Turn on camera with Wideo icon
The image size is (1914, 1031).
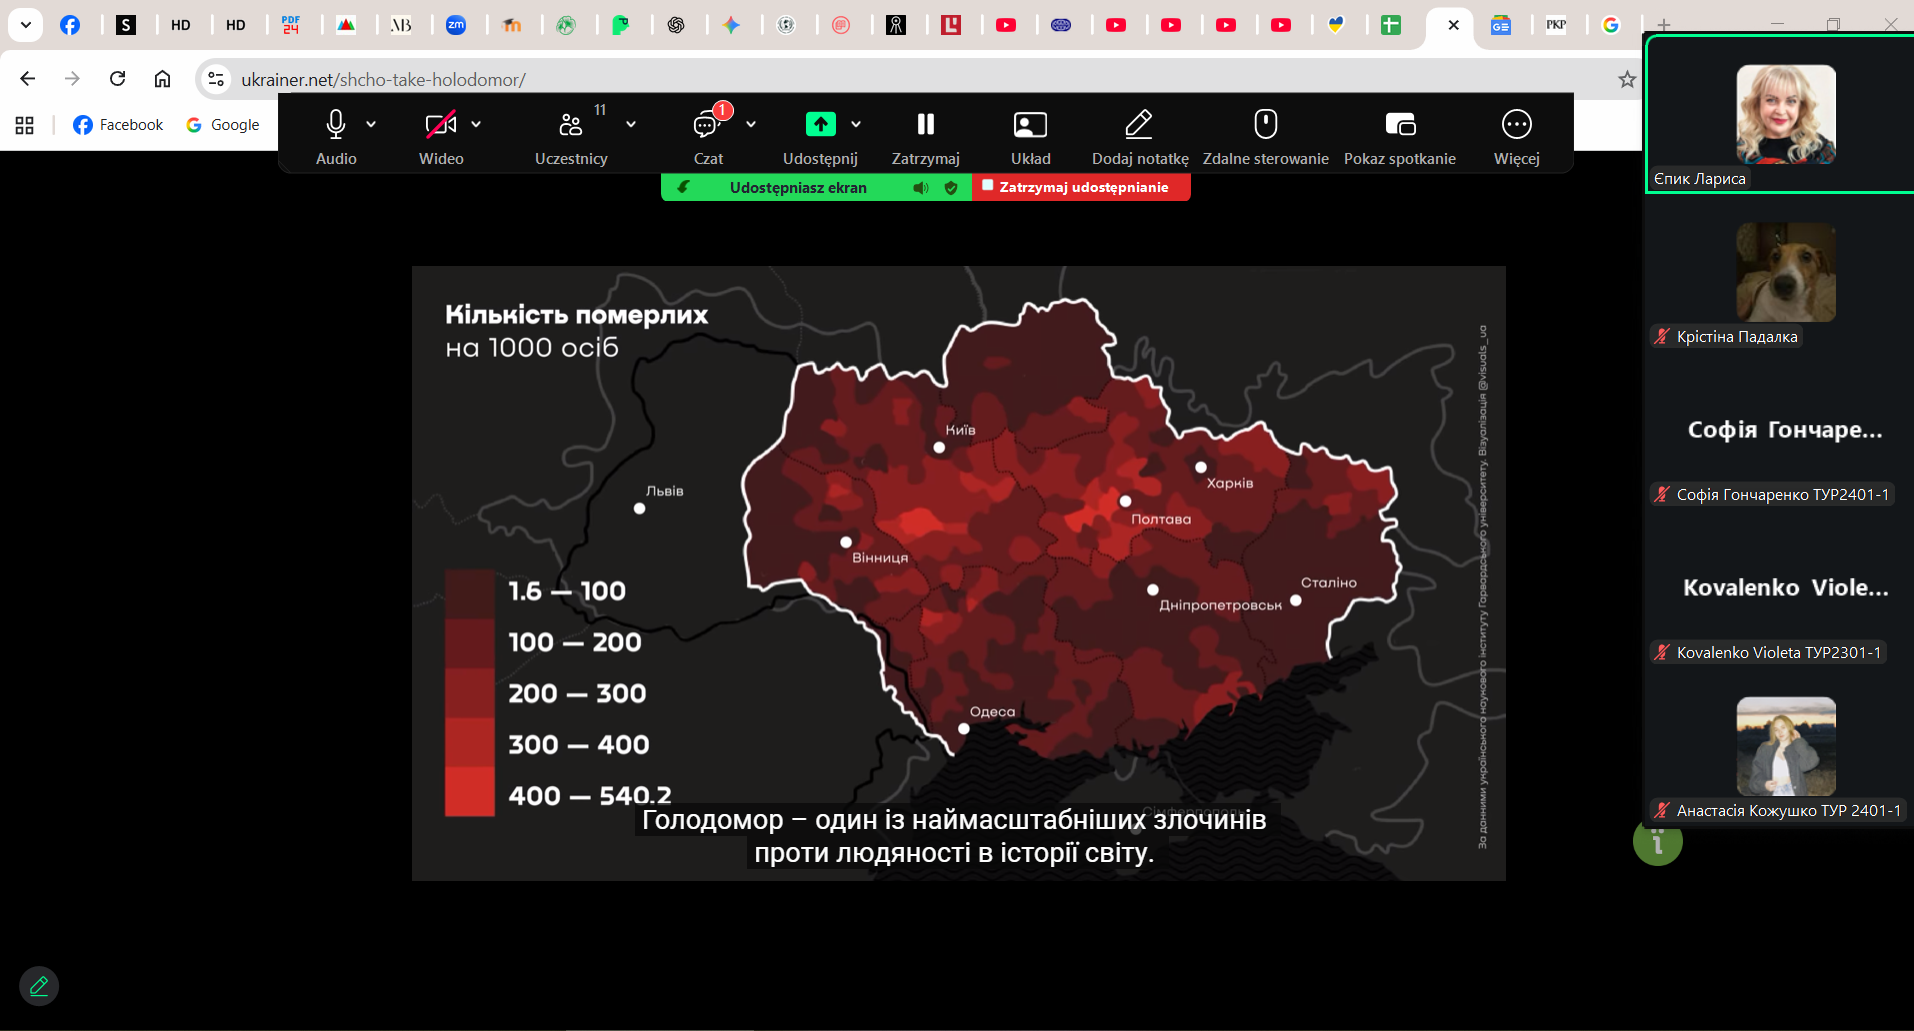(440, 125)
